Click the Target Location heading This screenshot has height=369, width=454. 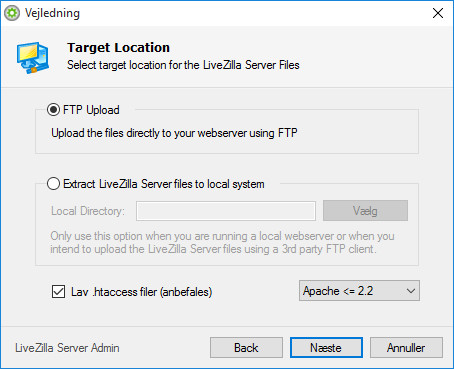(x=118, y=48)
